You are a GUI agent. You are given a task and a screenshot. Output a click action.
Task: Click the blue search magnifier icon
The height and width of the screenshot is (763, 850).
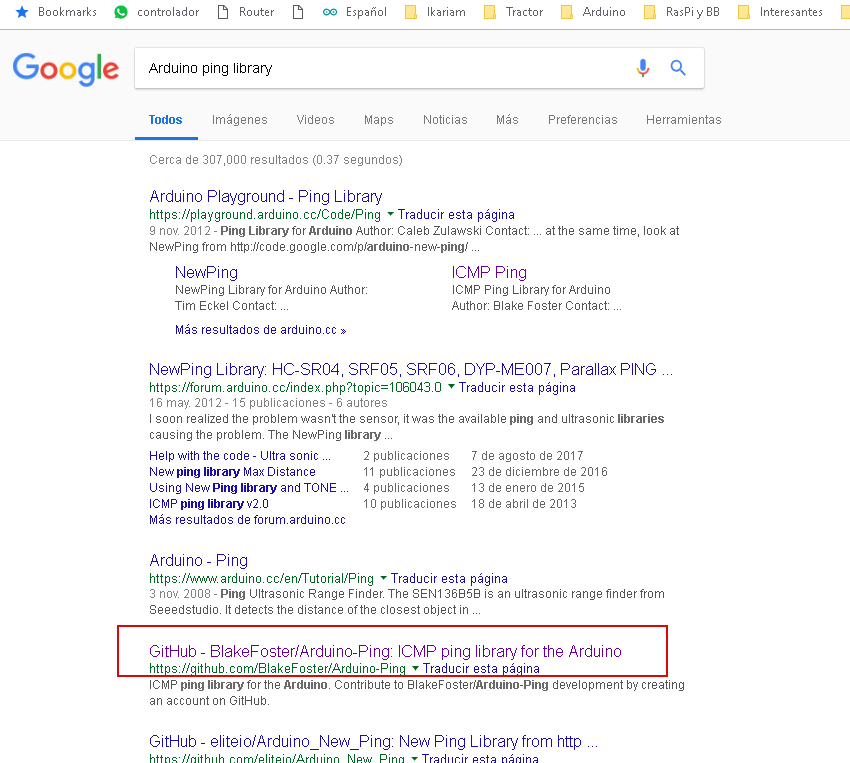point(678,68)
